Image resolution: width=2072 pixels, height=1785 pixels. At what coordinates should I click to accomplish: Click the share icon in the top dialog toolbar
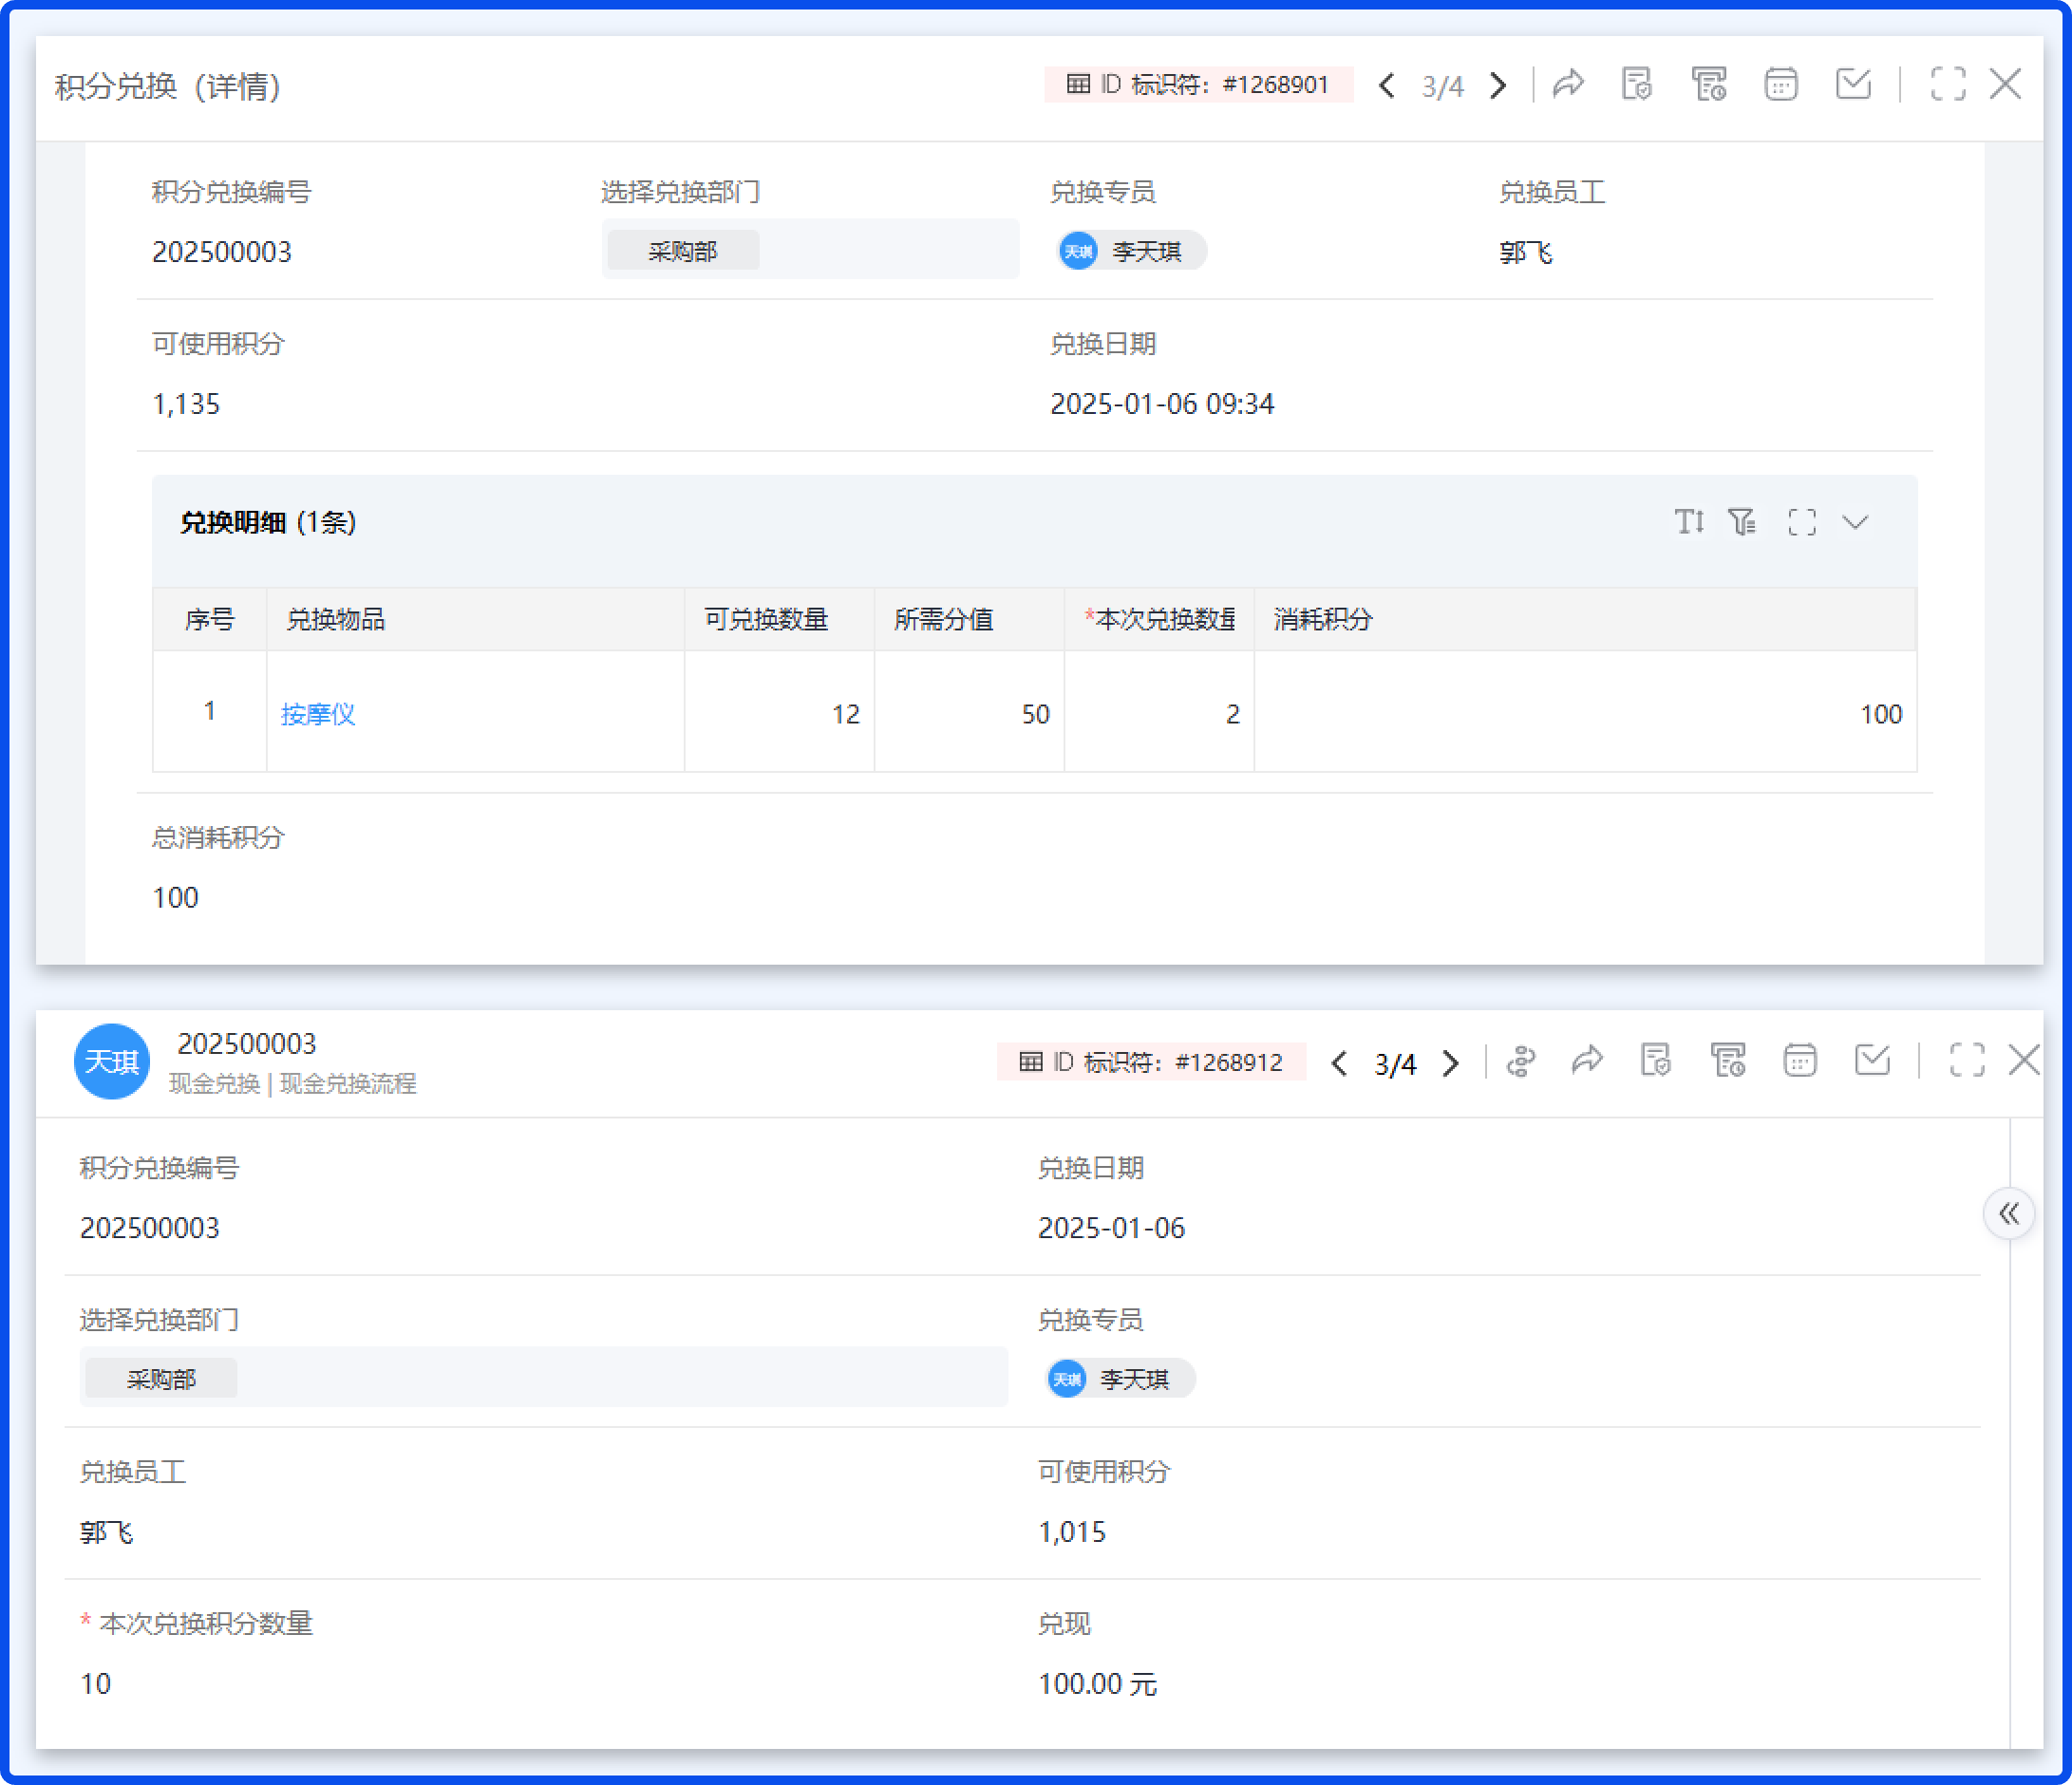tap(1568, 85)
